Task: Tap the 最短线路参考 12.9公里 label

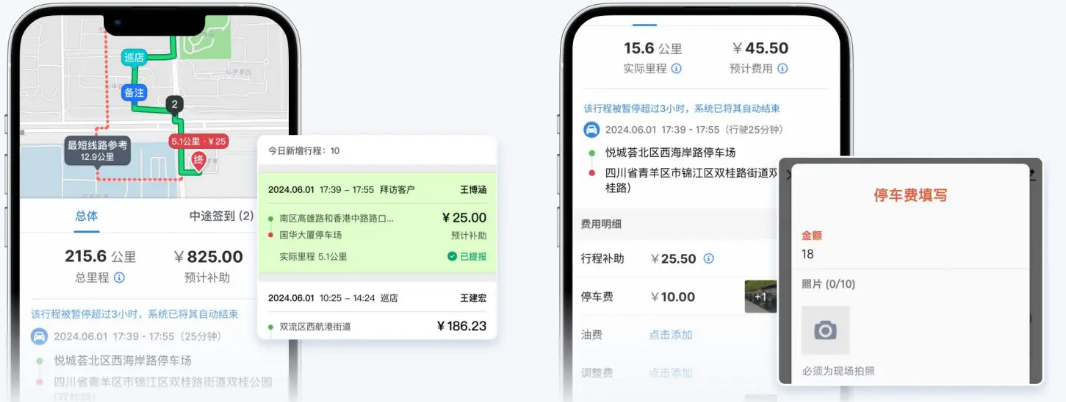Action: click(97, 151)
